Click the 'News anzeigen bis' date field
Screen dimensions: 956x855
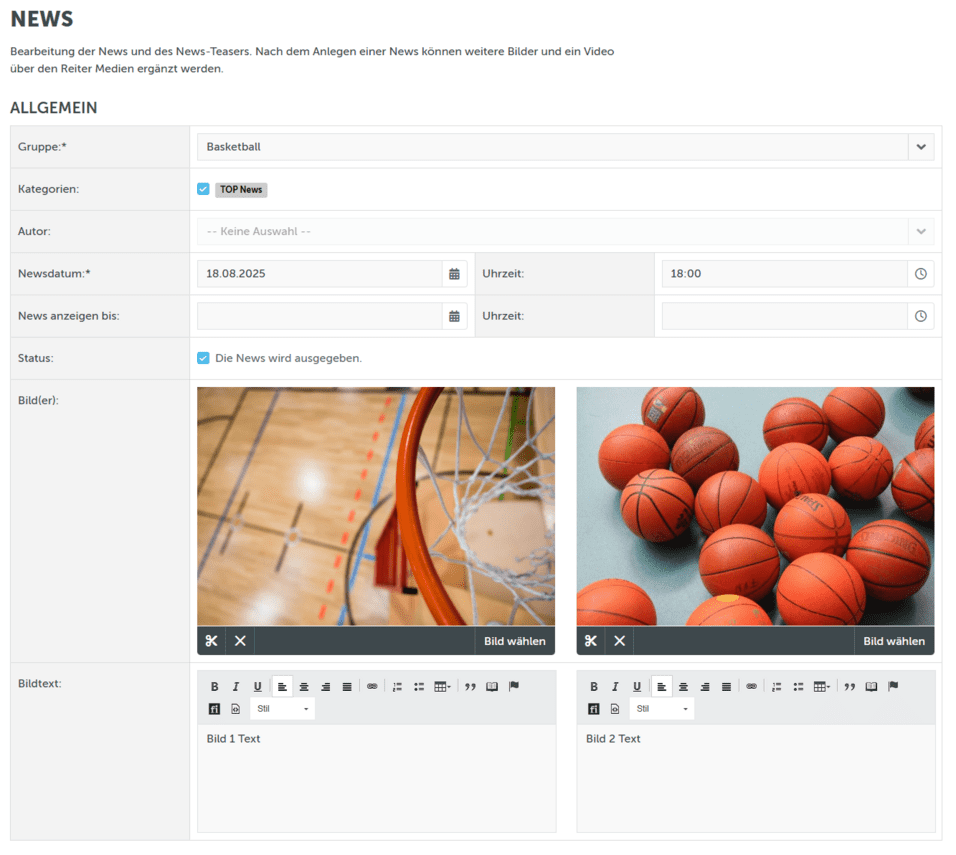pyautogui.click(x=319, y=316)
